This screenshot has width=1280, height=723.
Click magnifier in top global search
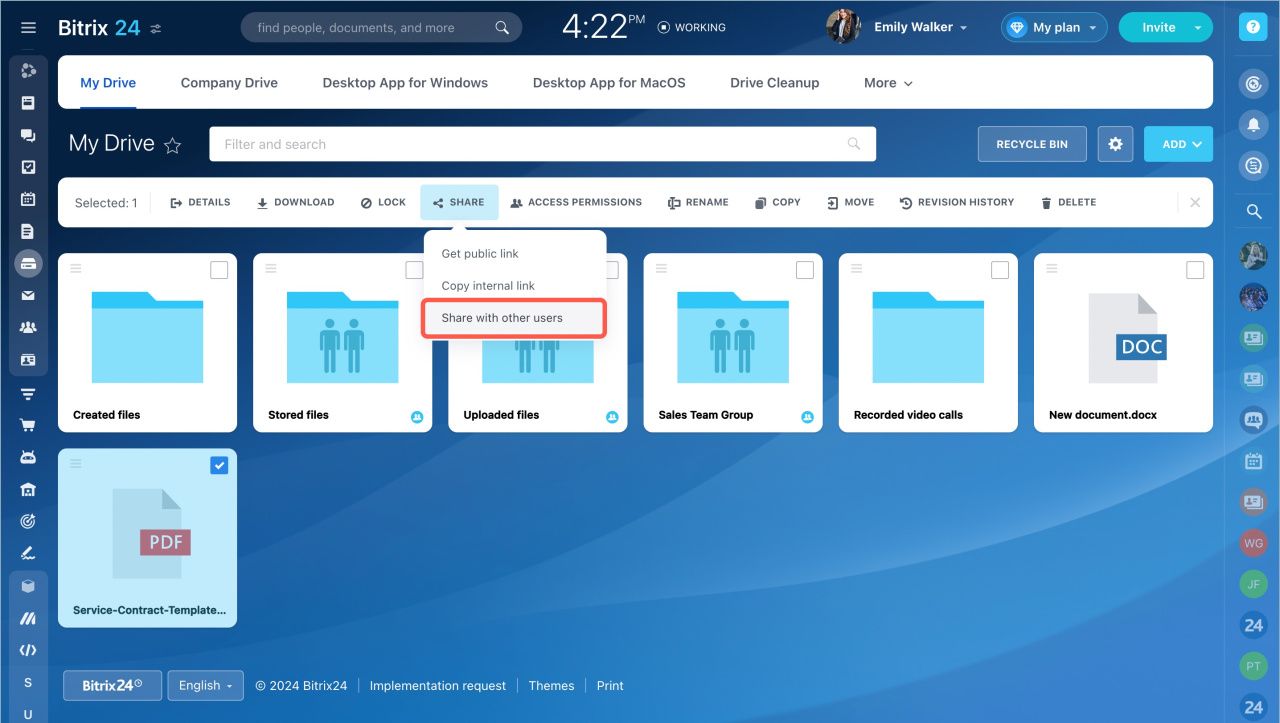click(x=502, y=28)
